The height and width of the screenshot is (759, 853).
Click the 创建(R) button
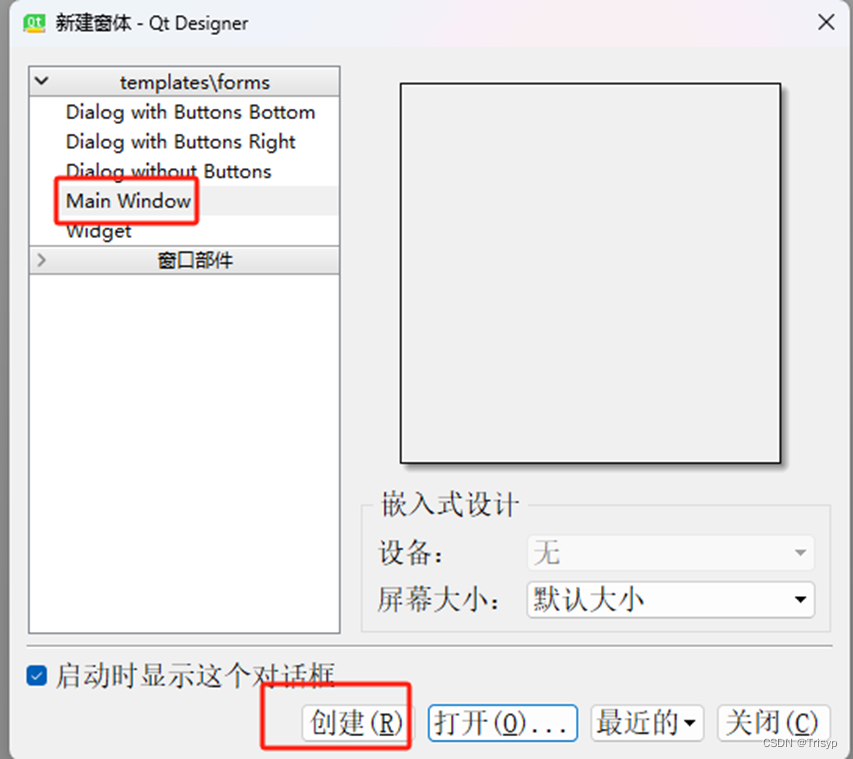coord(357,723)
